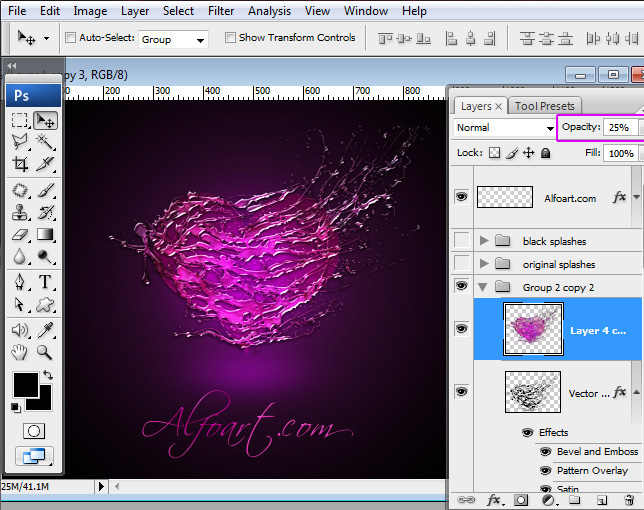Viewport: 644px width, 510px height.
Task: Select the Rectangular Marquee tool
Action: 20,120
